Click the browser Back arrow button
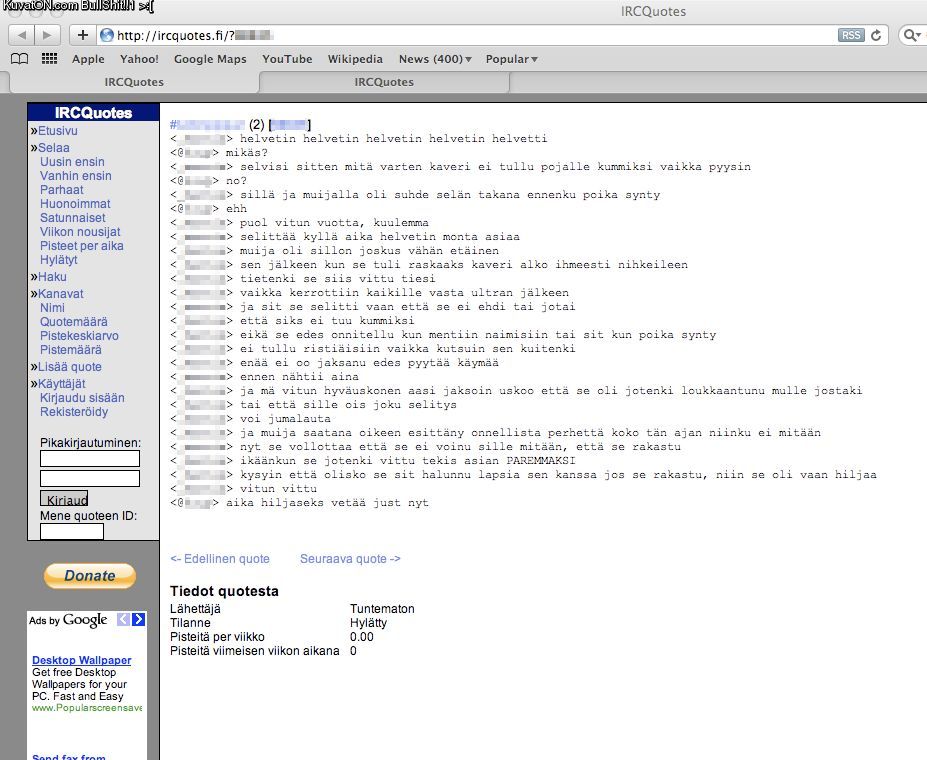The width and height of the screenshot is (927, 760). 21,35
